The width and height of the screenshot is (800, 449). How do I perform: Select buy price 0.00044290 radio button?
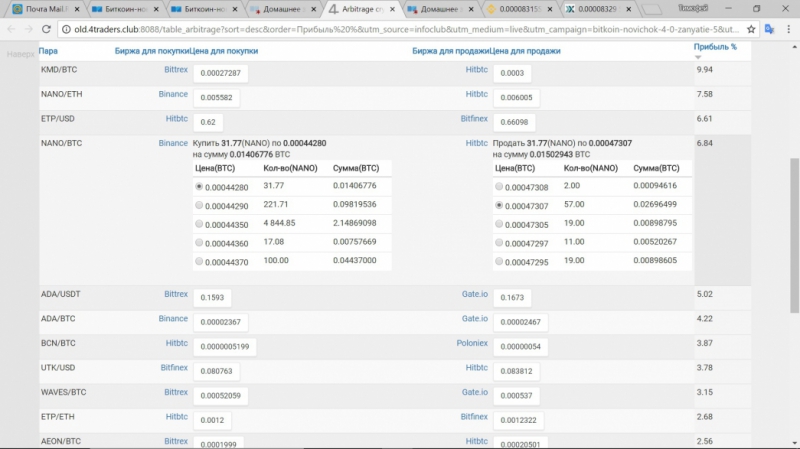click(199, 205)
